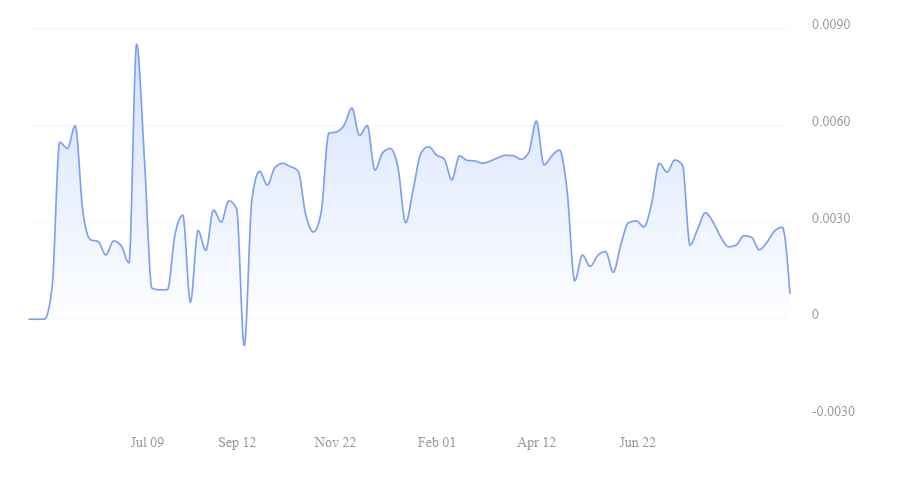Click the 0.0060 y-axis value

(x=831, y=121)
